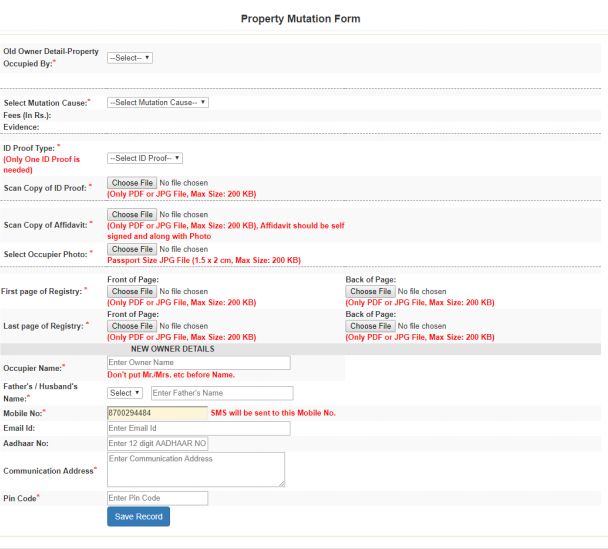The height and width of the screenshot is (549, 608).
Task: Click the Enter Email Id field
Action: pos(198,428)
